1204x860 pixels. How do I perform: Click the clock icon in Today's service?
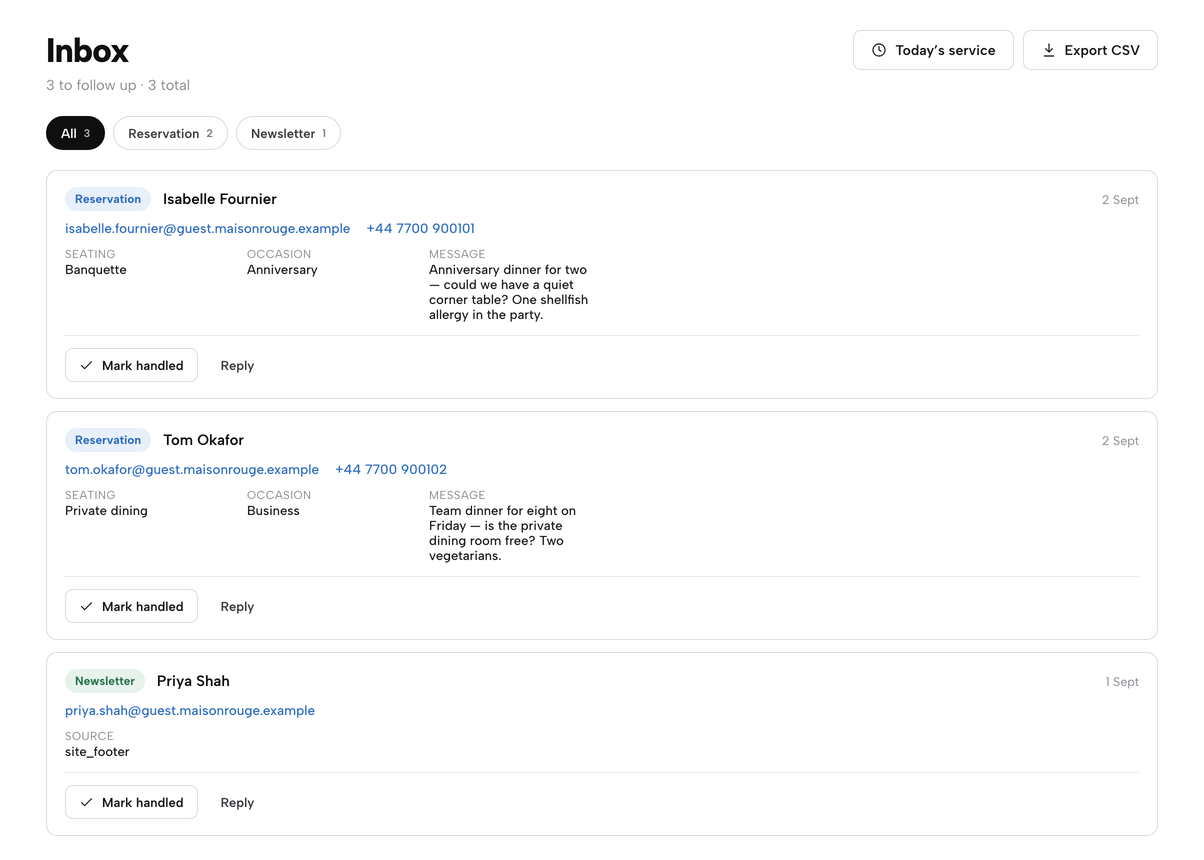click(x=879, y=50)
